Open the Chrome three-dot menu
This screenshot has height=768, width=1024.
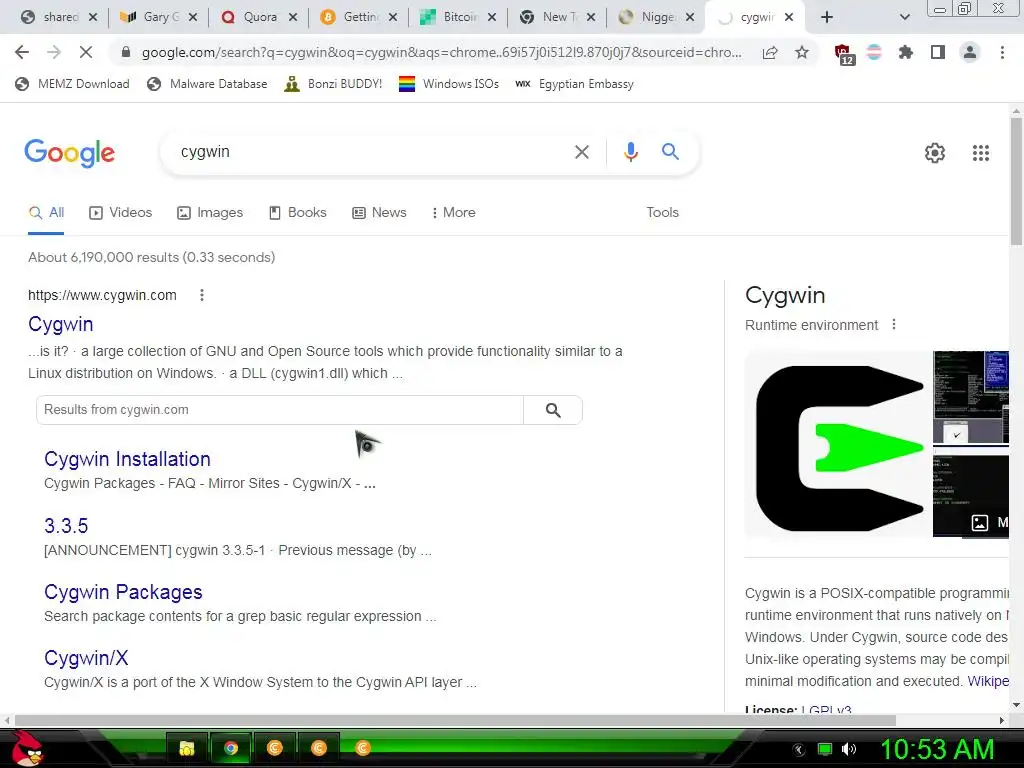[x=1002, y=52]
